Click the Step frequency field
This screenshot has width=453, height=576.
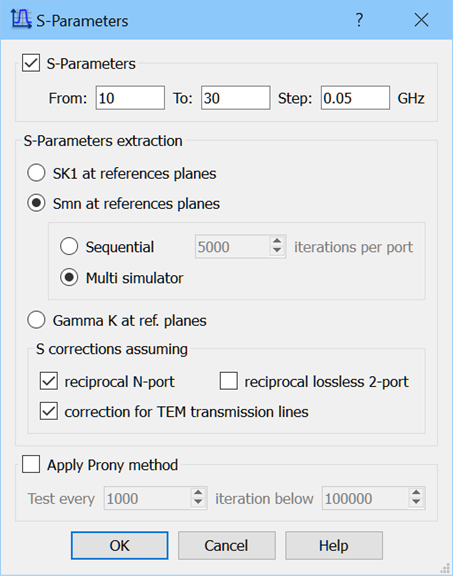(x=355, y=98)
